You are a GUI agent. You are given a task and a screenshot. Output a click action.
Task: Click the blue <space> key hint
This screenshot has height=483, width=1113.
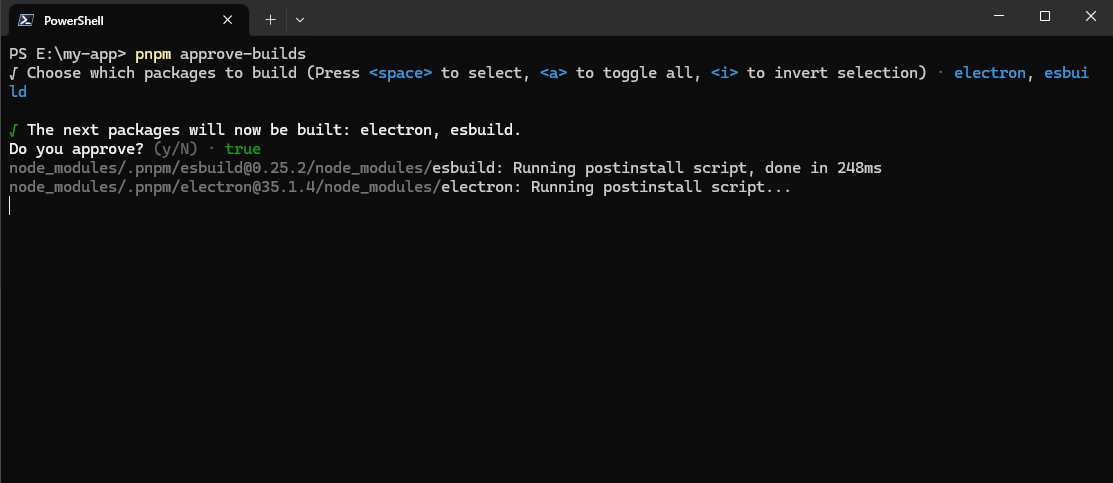[400, 73]
